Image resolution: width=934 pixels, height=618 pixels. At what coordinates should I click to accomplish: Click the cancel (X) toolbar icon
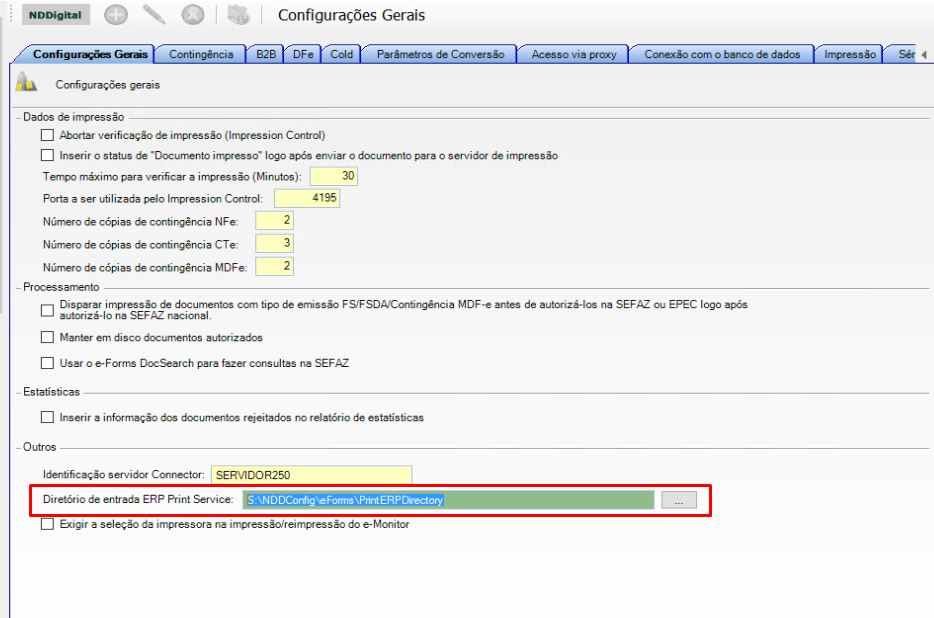coord(194,15)
